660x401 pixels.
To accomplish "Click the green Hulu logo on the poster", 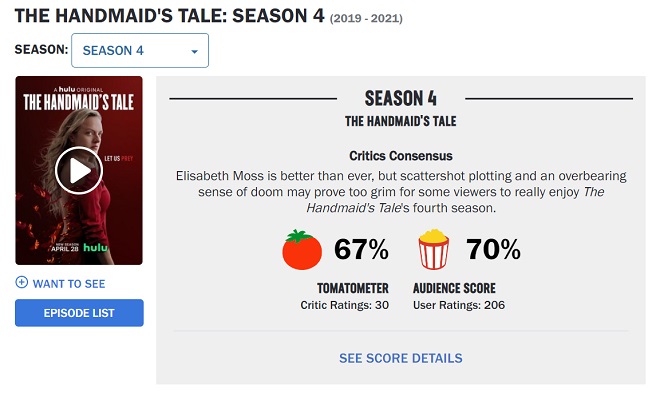I will tap(96, 246).
